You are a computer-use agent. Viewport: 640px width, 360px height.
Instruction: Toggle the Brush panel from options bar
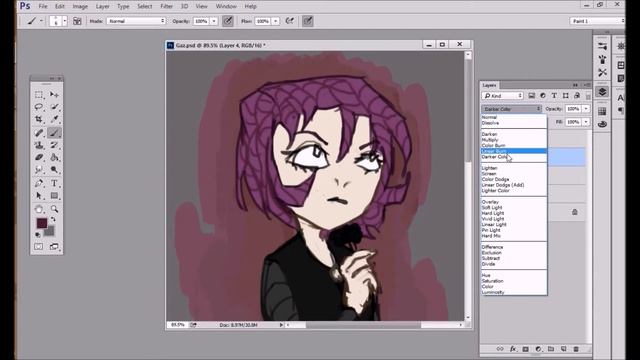[x=77, y=21]
